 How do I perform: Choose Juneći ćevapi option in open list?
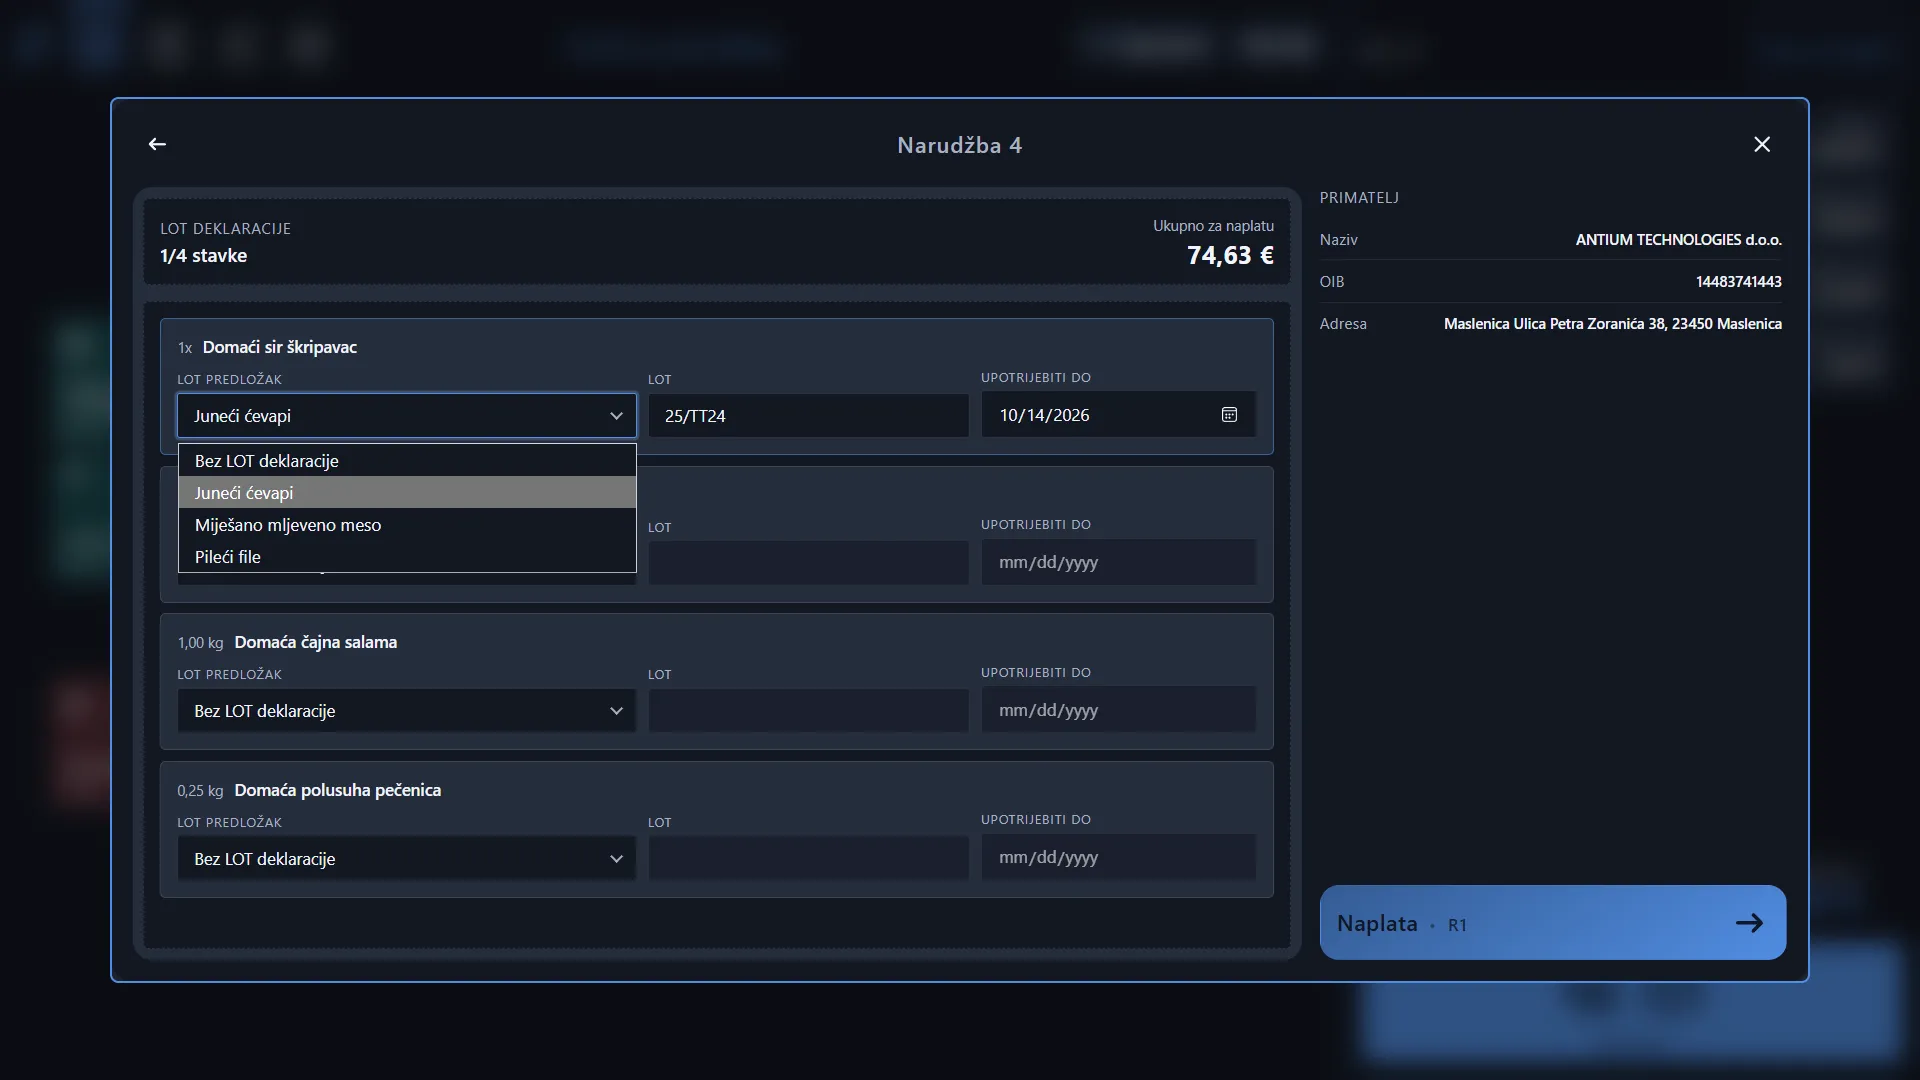pos(407,493)
